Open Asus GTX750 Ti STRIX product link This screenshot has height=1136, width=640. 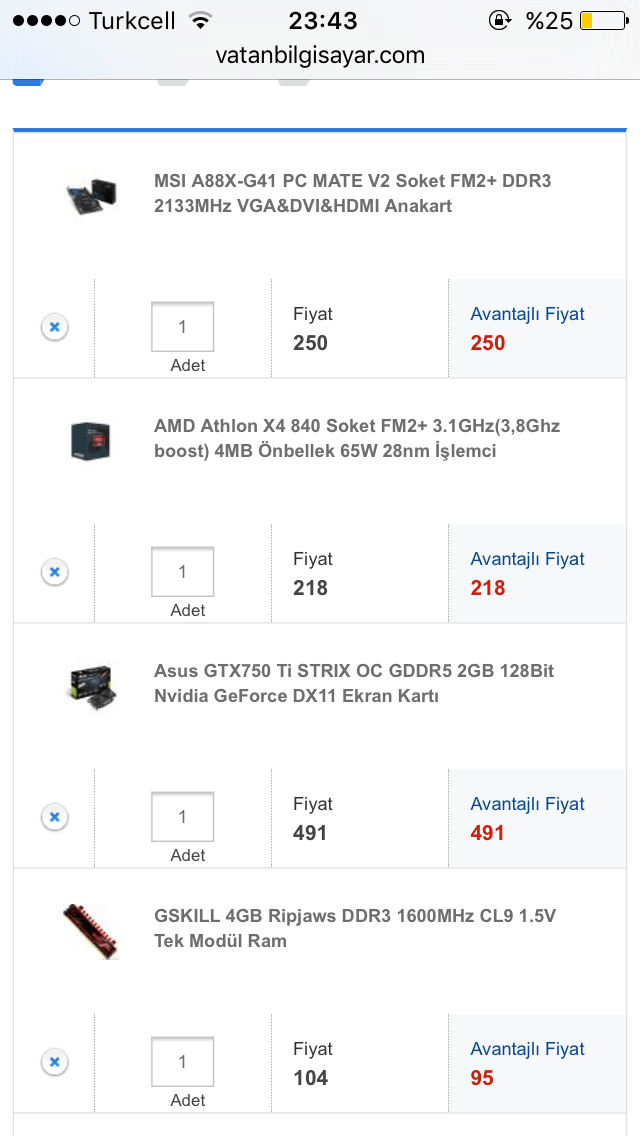[354, 684]
